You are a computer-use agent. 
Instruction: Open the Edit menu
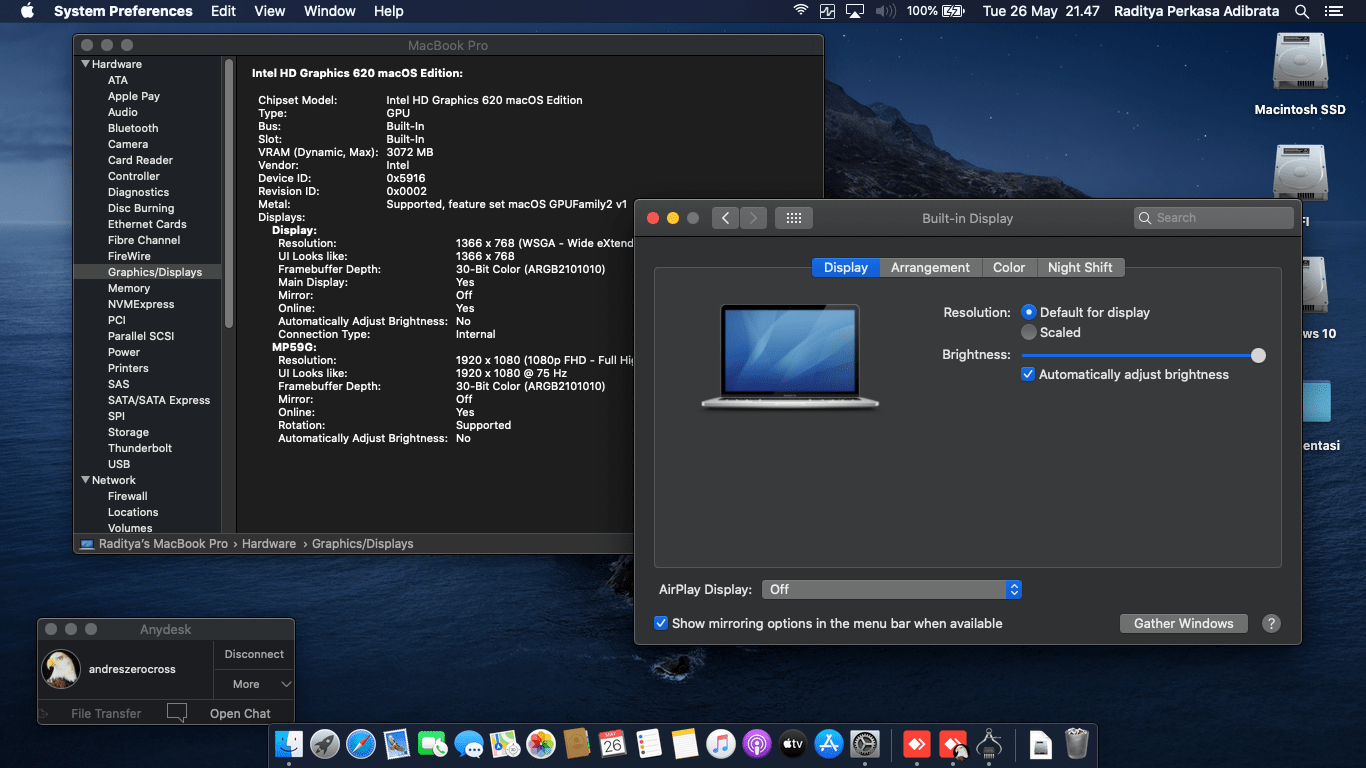tap(224, 11)
